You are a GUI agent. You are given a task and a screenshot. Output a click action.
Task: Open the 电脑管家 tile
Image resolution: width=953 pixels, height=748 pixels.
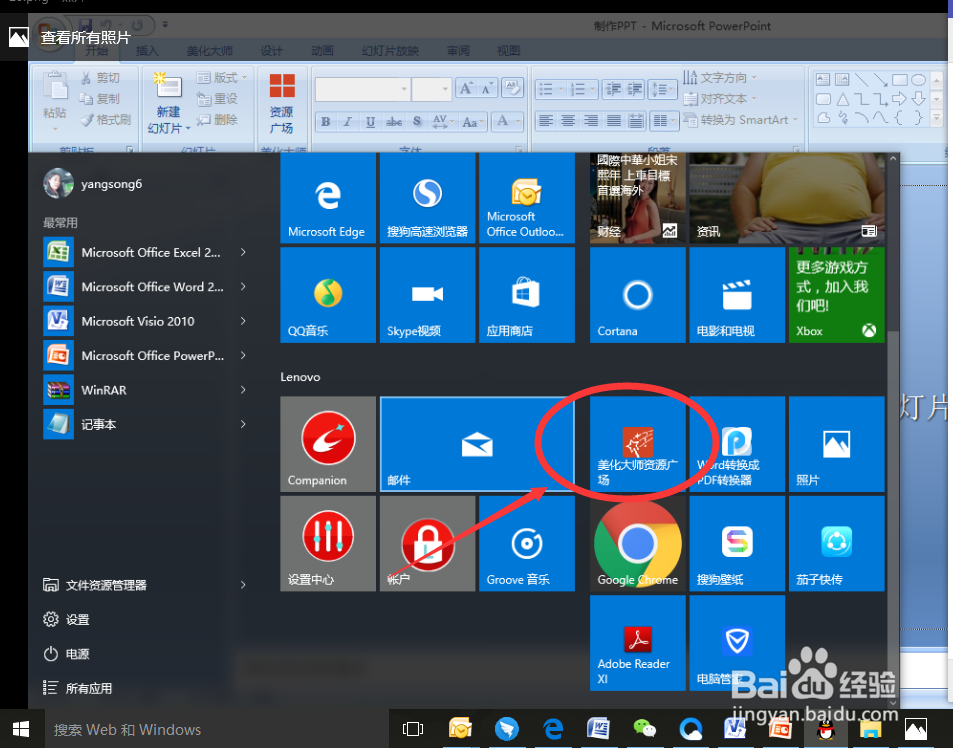pos(737,642)
